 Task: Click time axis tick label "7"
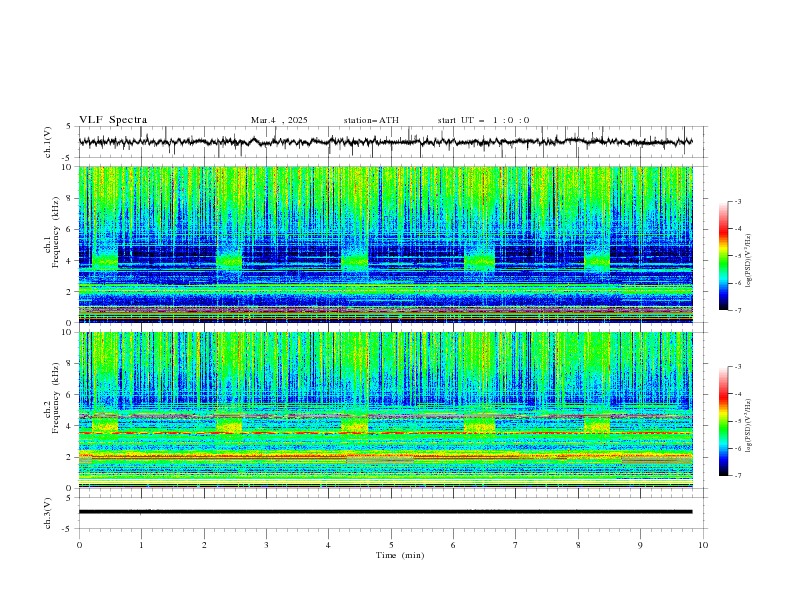coord(516,545)
